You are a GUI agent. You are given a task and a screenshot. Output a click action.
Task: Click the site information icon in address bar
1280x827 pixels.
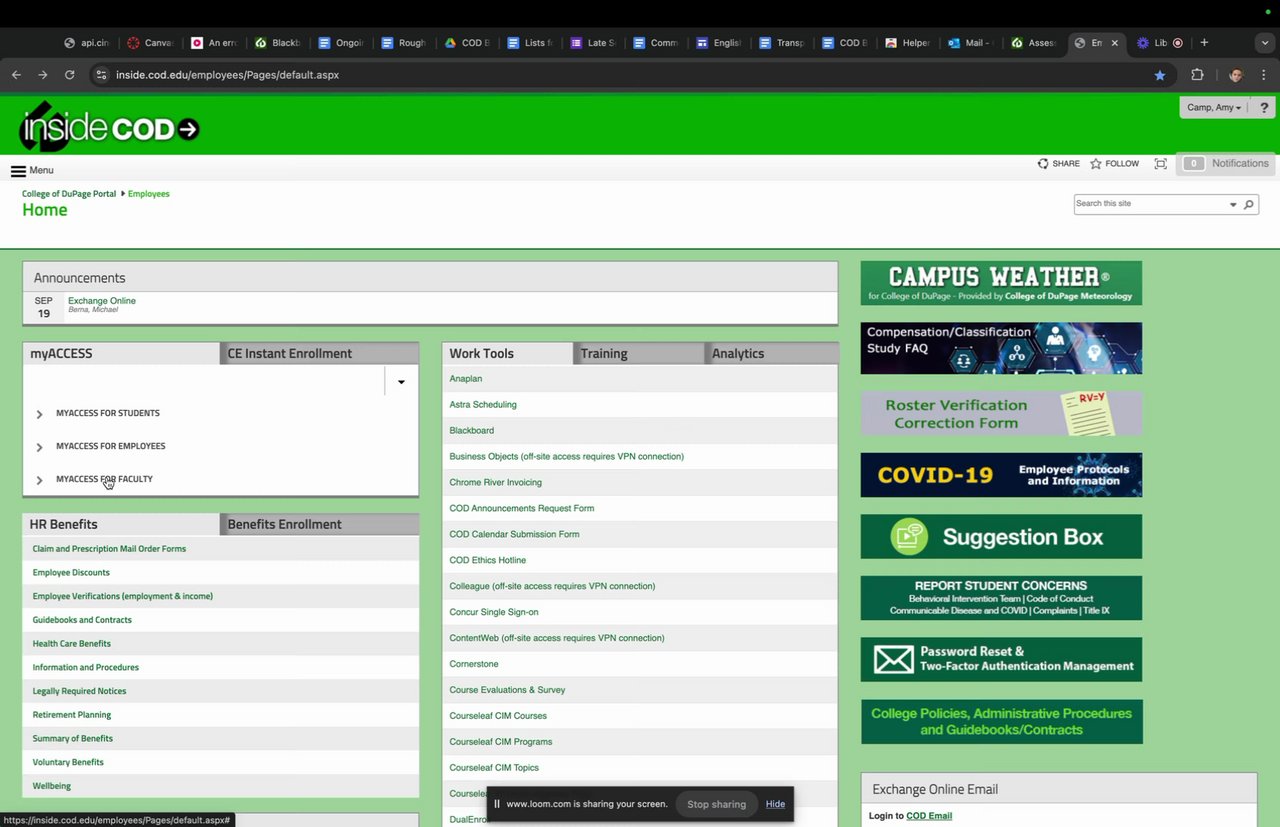pyautogui.click(x=100, y=75)
